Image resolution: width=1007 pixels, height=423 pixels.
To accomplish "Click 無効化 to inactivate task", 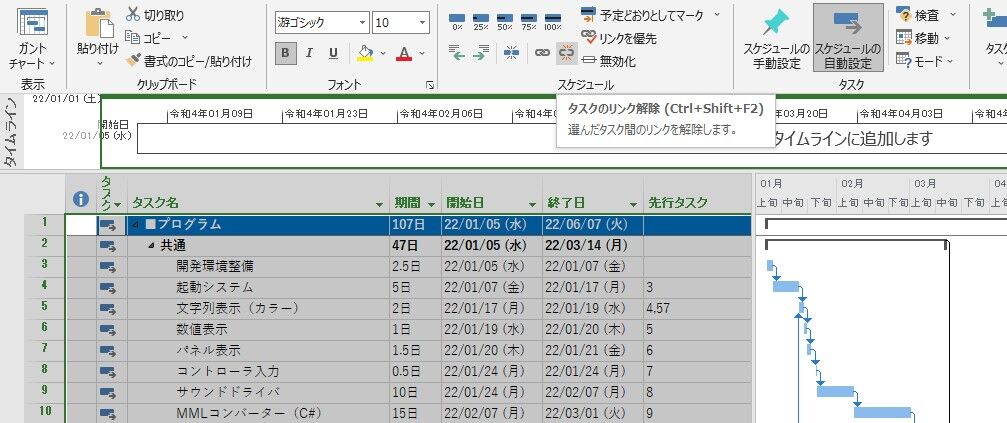I will coord(609,62).
